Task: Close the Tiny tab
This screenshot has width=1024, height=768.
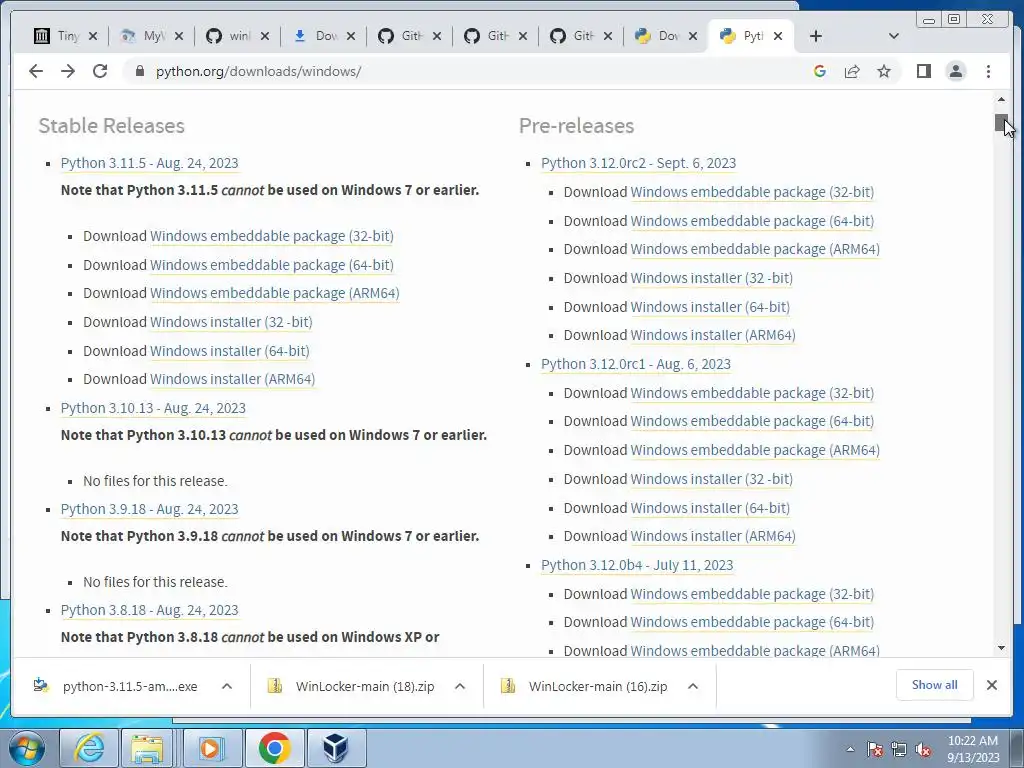Action: [93, 36]
